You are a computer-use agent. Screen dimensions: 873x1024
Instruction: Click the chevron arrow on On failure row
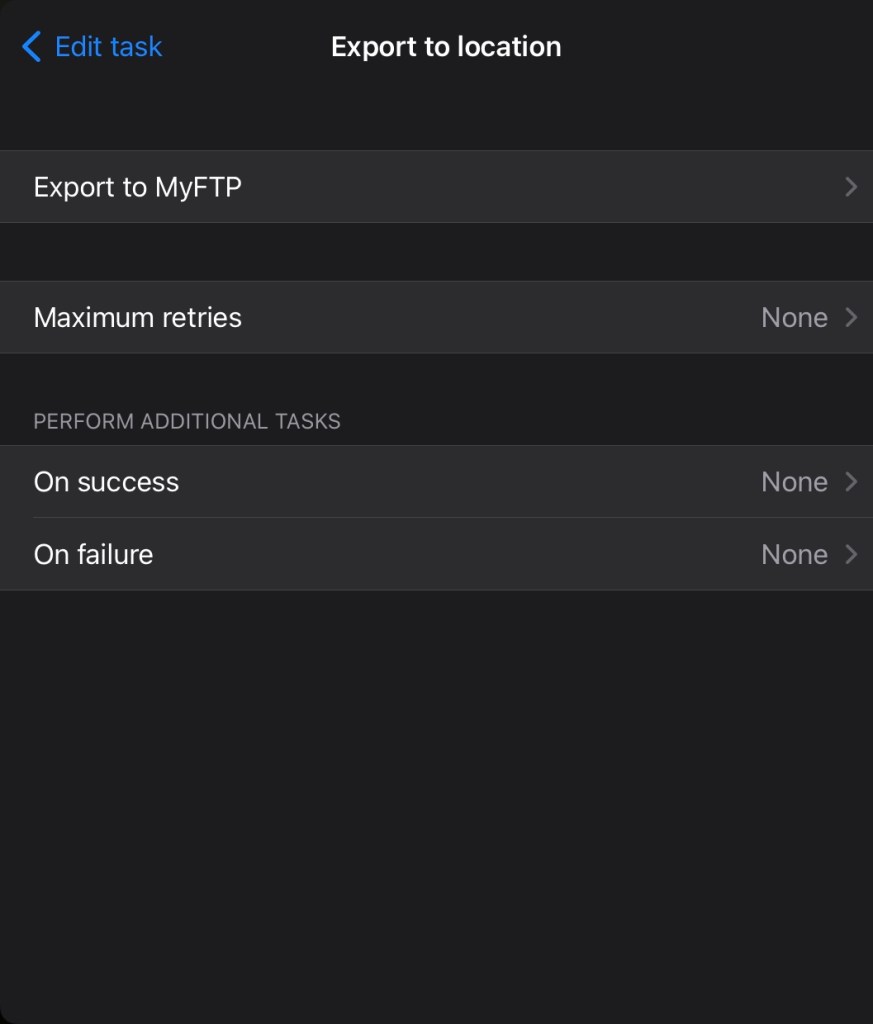[851, 554]
